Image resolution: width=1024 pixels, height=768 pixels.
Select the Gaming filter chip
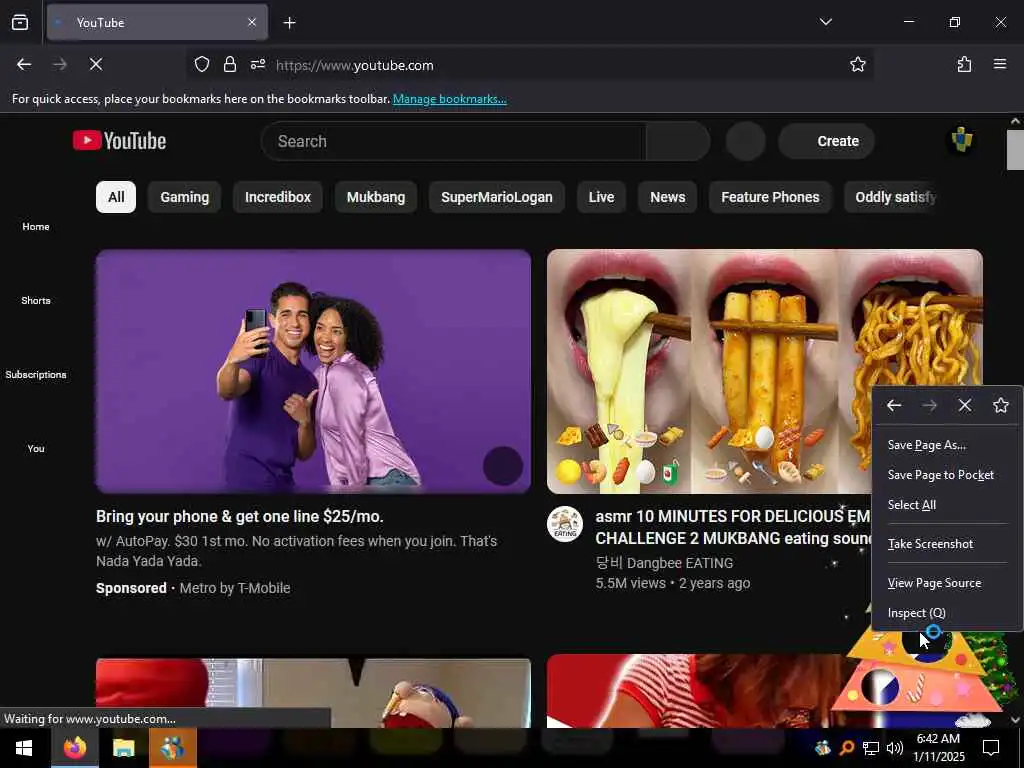[185, 197]
